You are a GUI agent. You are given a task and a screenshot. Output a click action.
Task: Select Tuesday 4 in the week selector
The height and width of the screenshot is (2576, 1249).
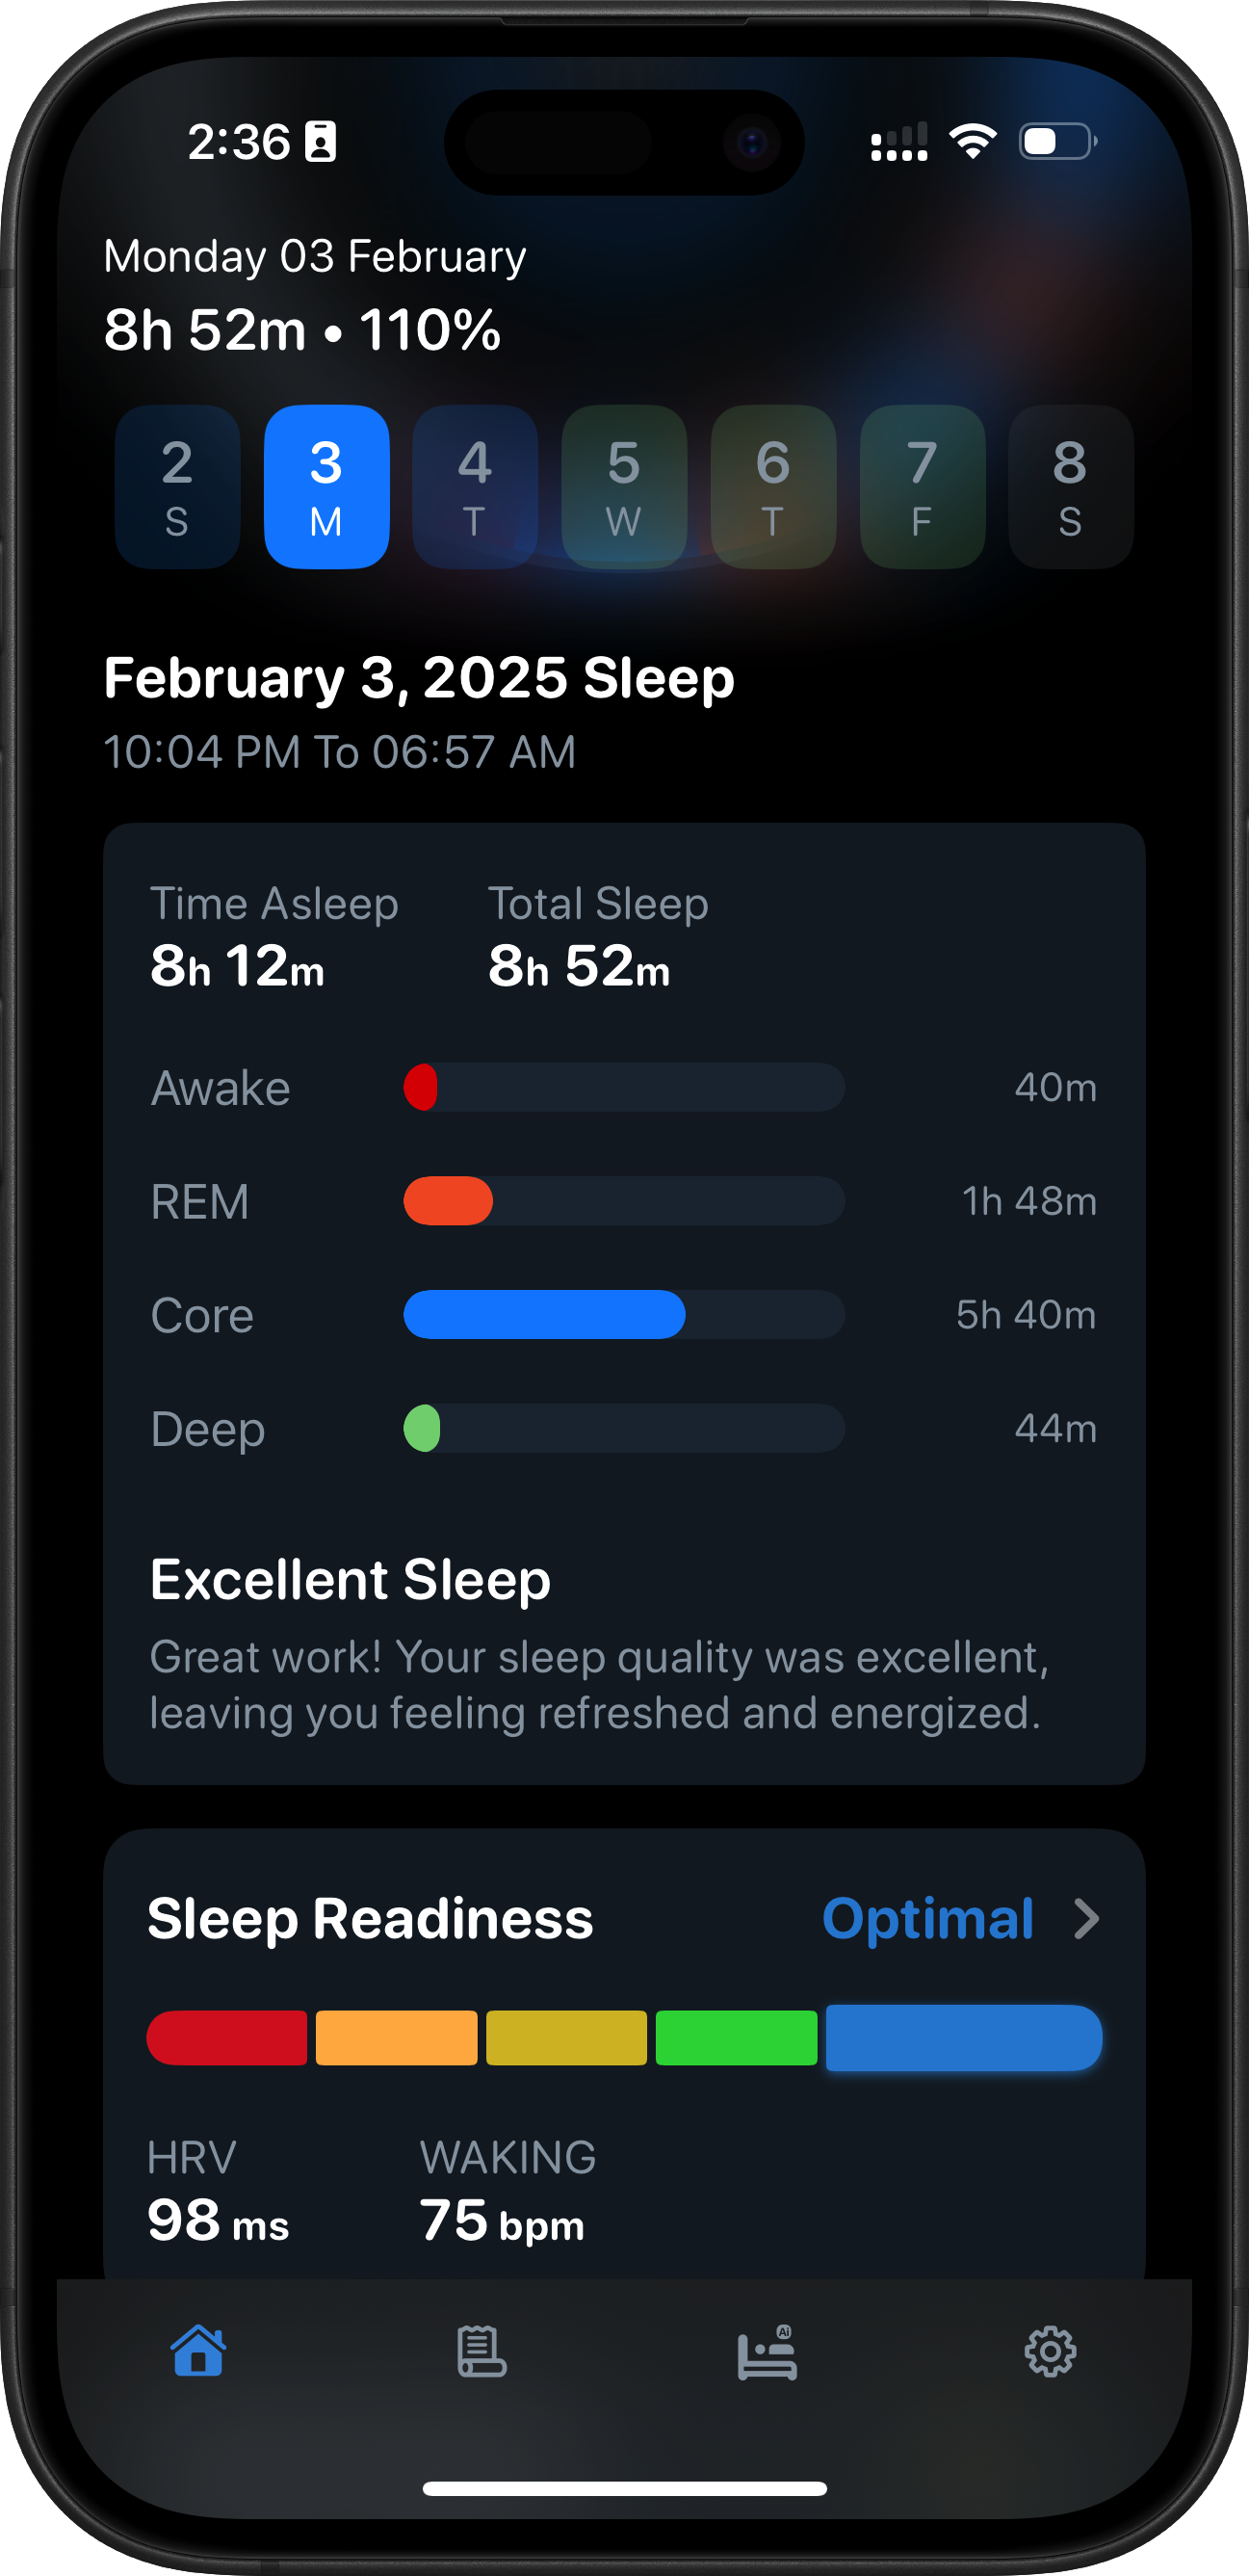[x=475, y=488]
